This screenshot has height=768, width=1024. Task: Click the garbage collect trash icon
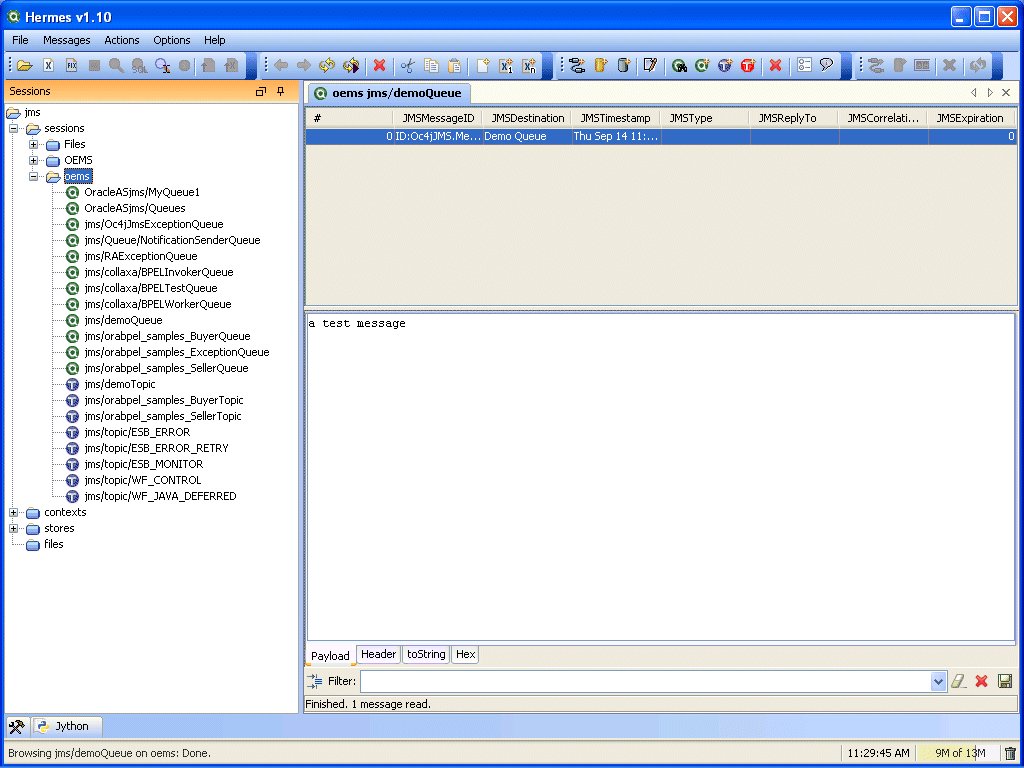pos(1010,753)
